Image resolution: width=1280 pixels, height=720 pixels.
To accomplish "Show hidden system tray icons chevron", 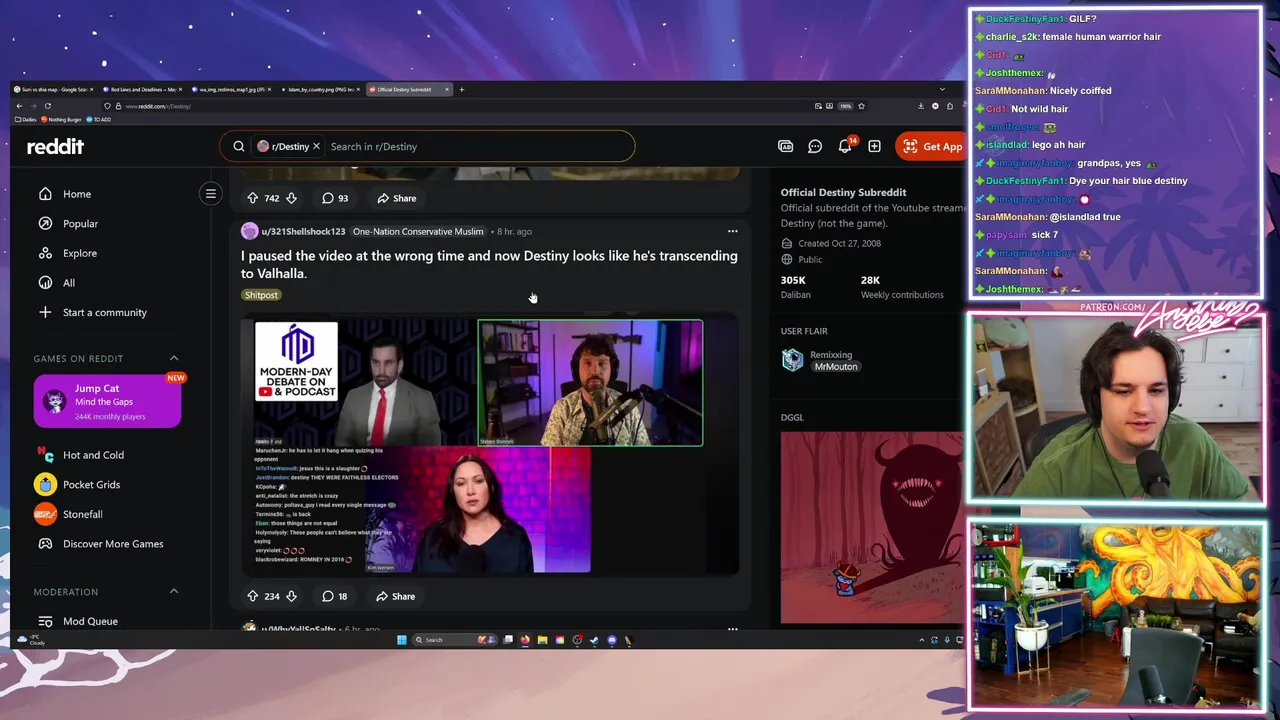I will (922, 640).
